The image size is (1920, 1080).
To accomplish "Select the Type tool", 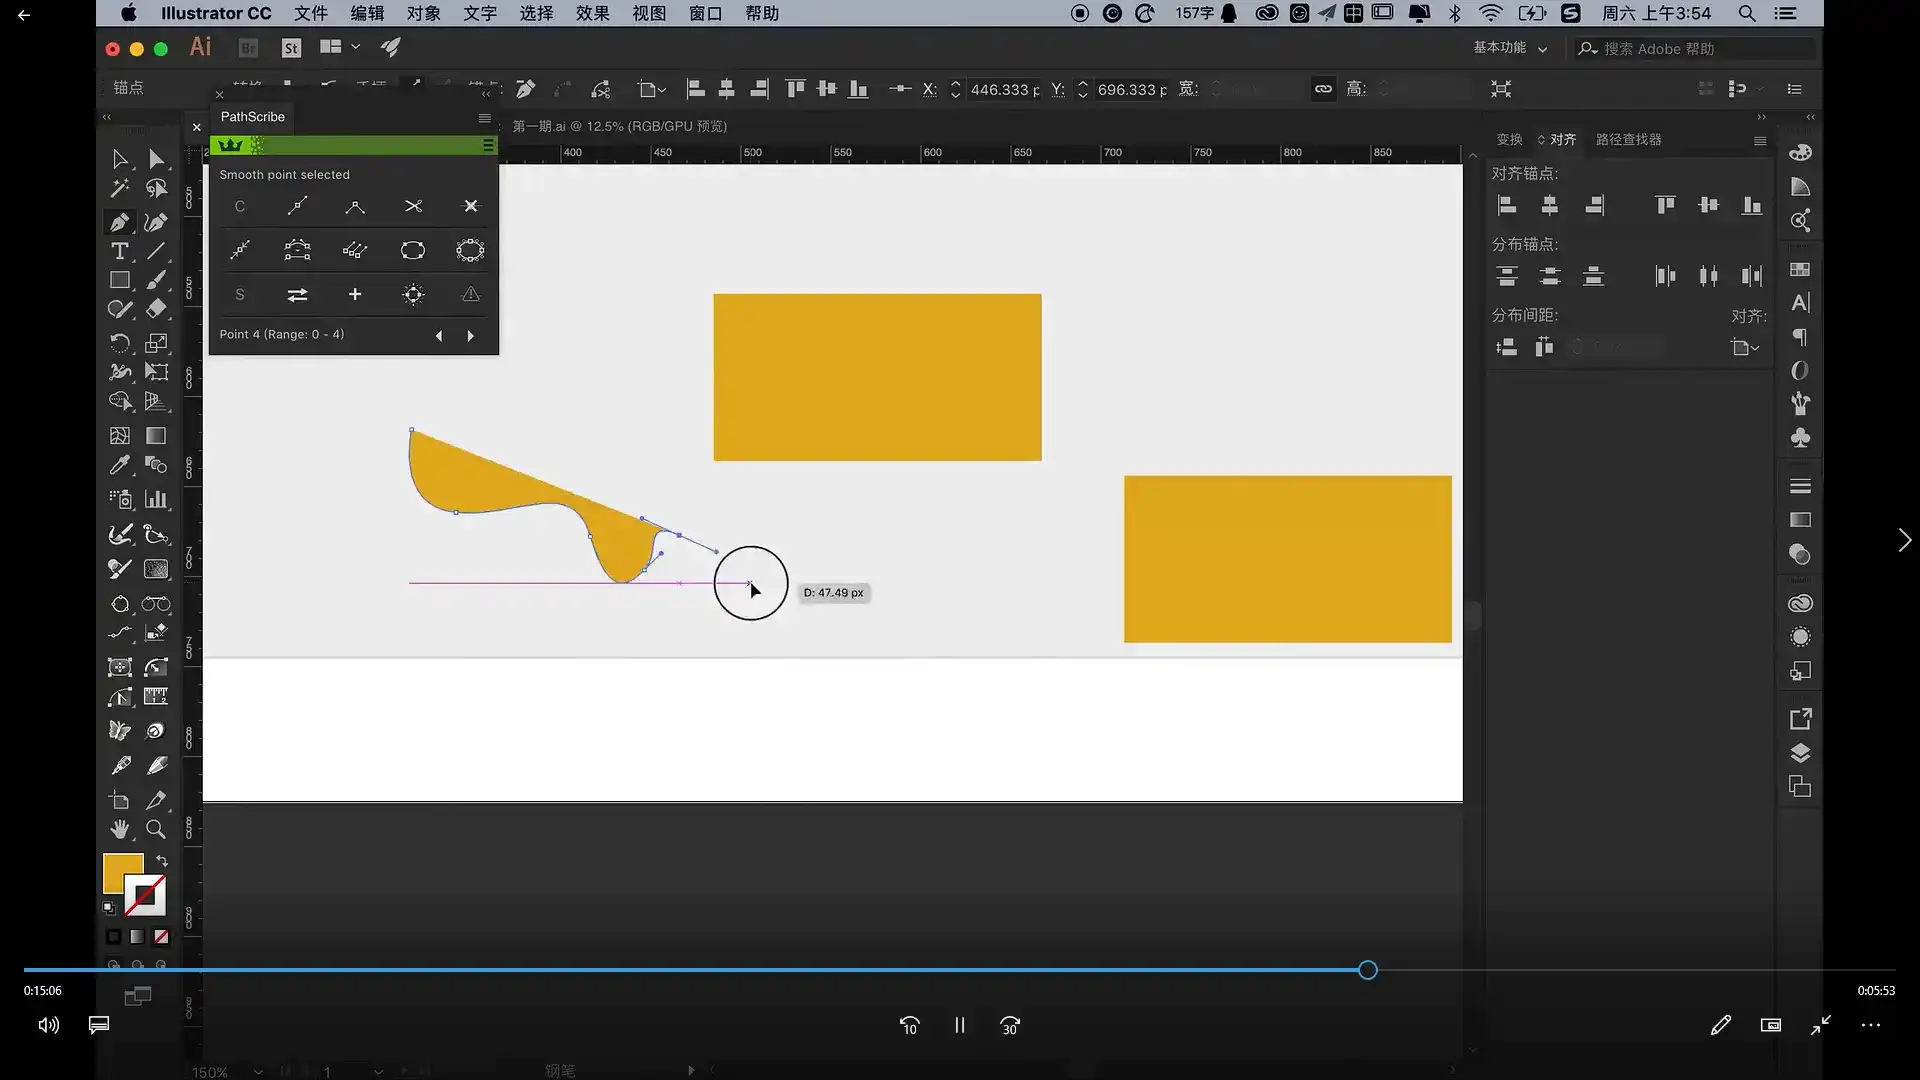I will [x=119, y=251].
